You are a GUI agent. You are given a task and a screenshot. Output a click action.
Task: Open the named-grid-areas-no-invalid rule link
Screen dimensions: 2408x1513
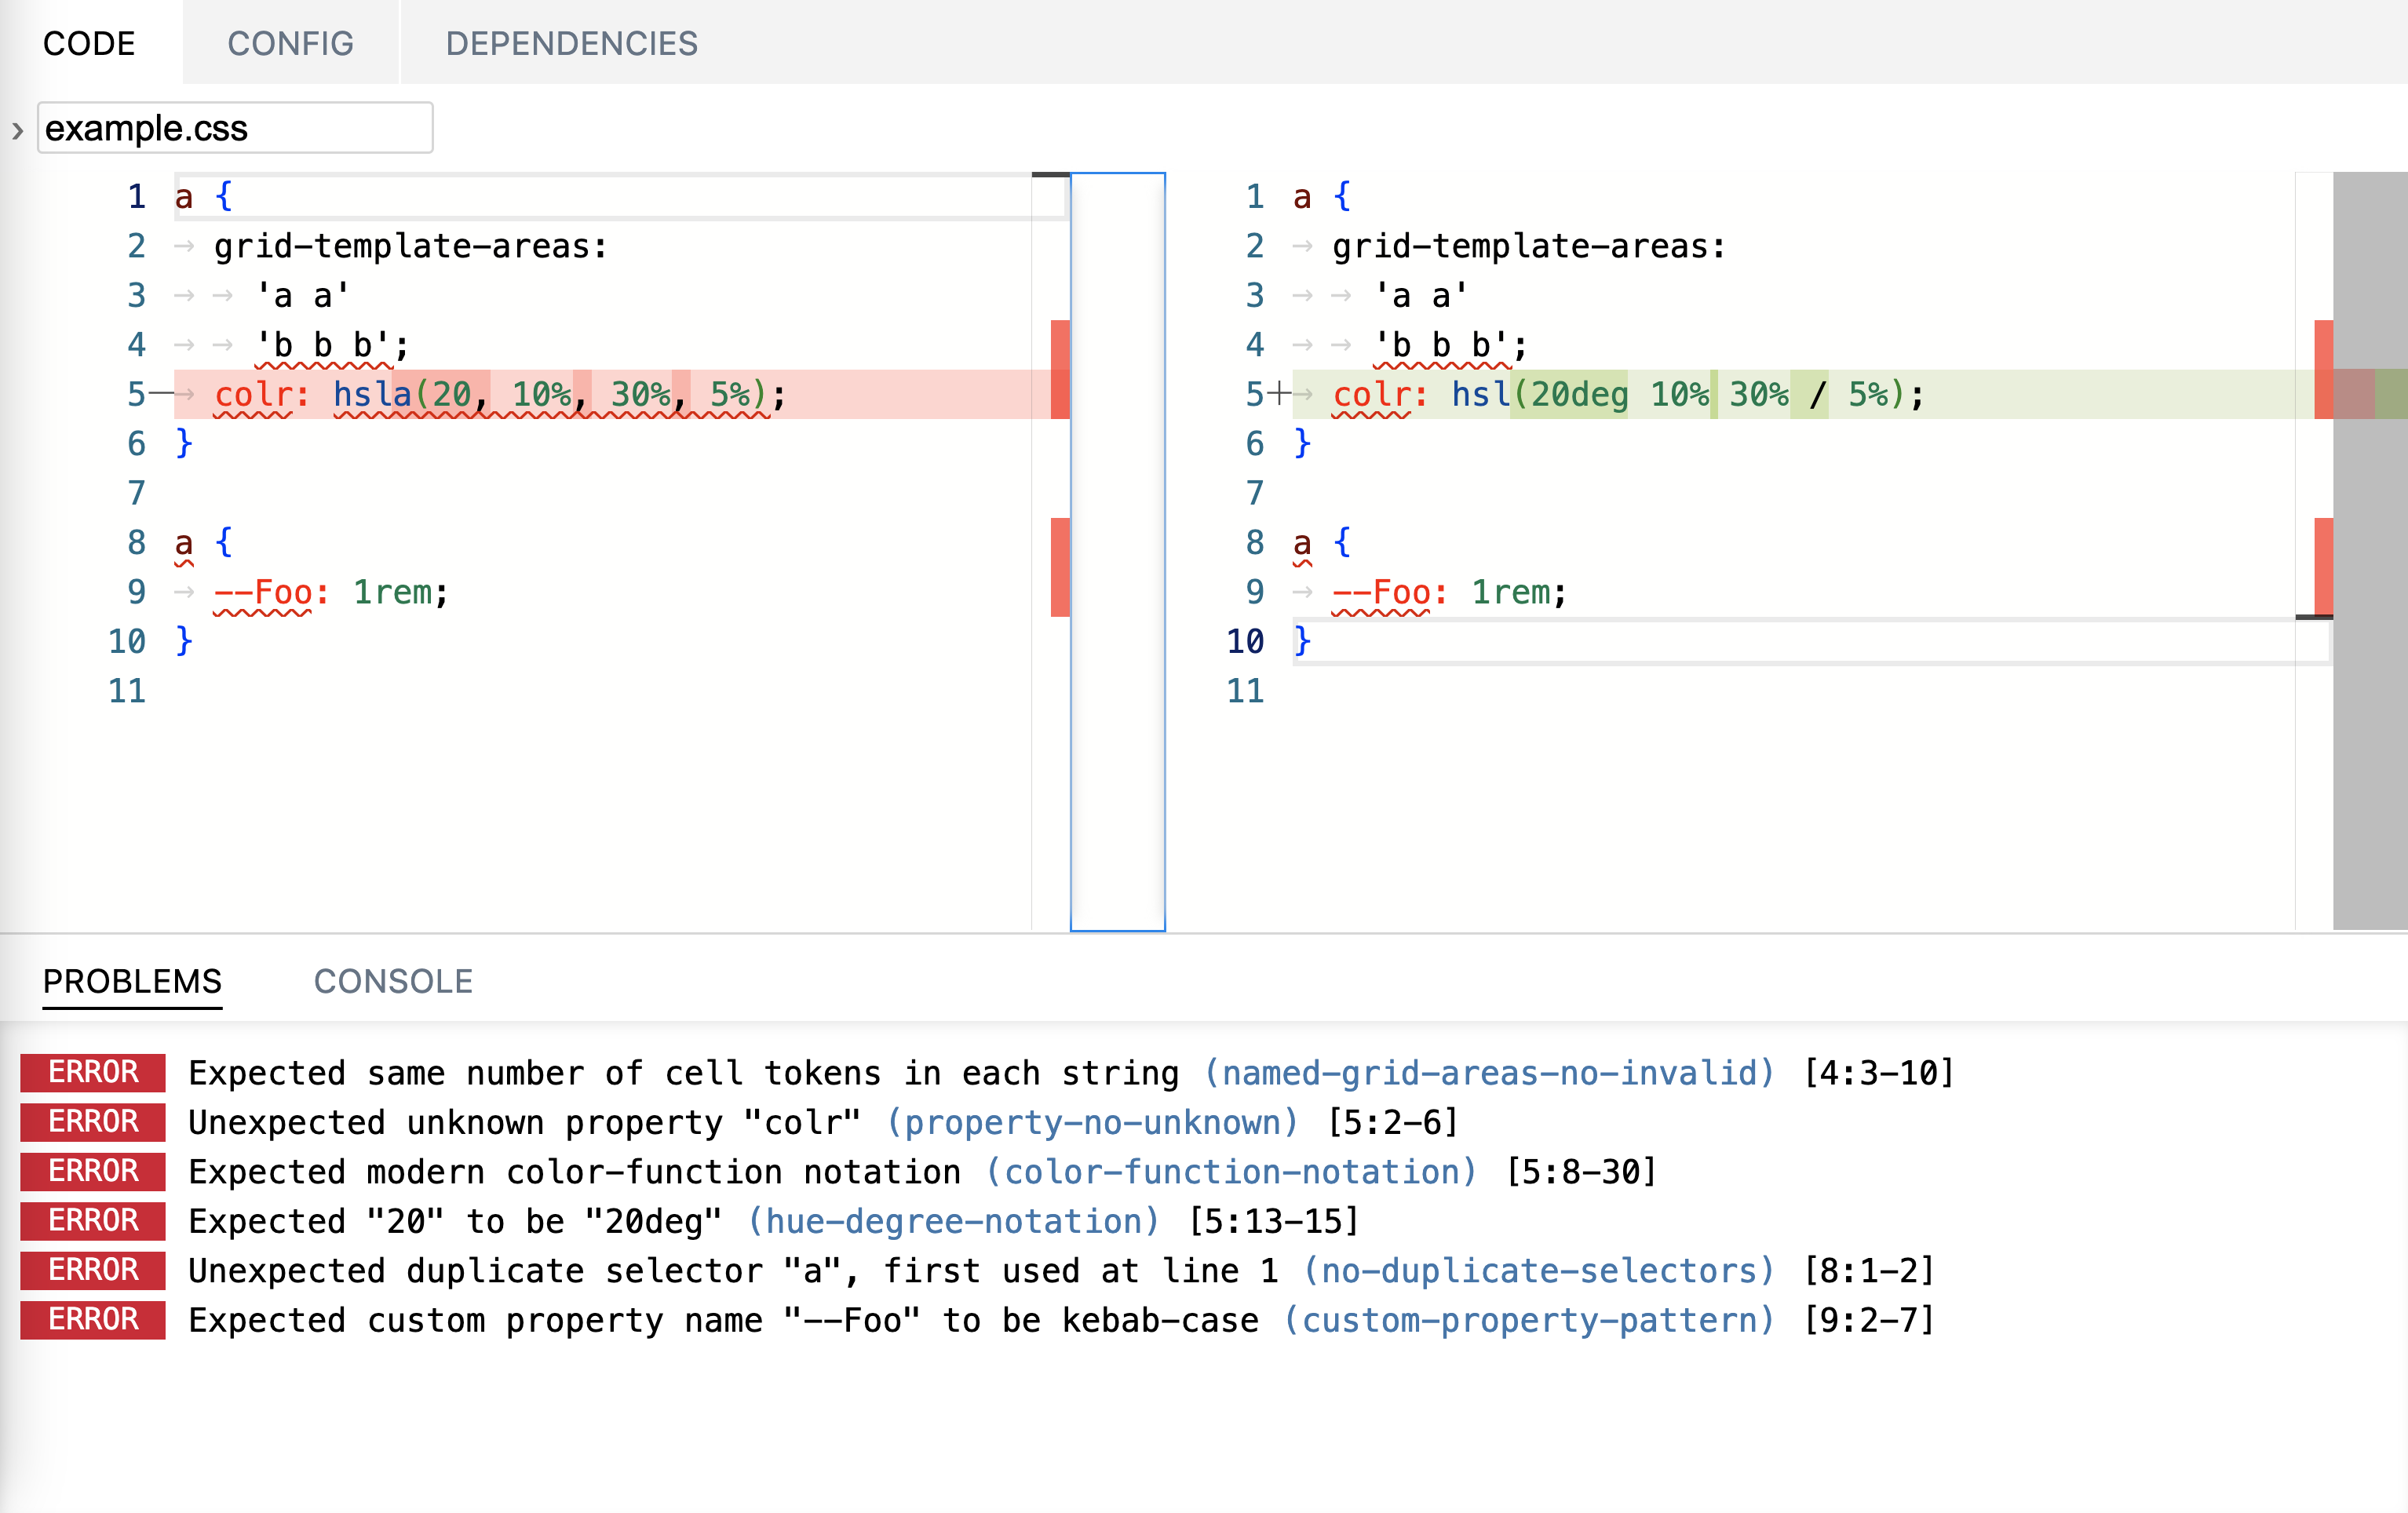[x=1489, y=1072]
